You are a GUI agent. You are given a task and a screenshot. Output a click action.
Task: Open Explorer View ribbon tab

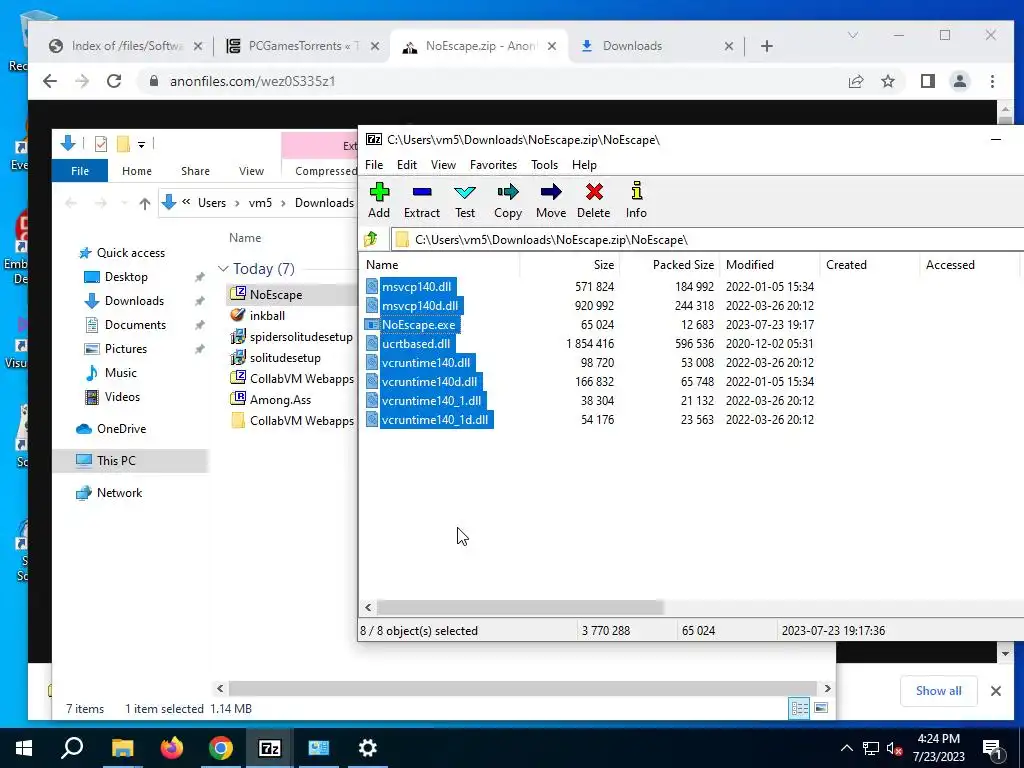[x=251, y=170]
